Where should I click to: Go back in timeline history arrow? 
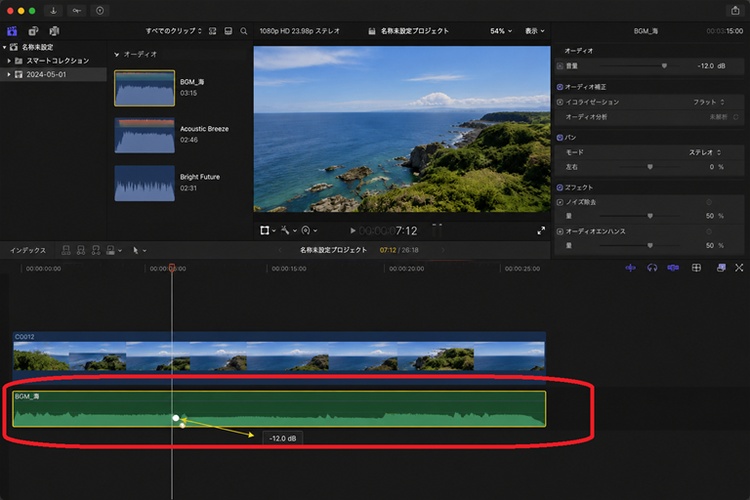(280, 250)
